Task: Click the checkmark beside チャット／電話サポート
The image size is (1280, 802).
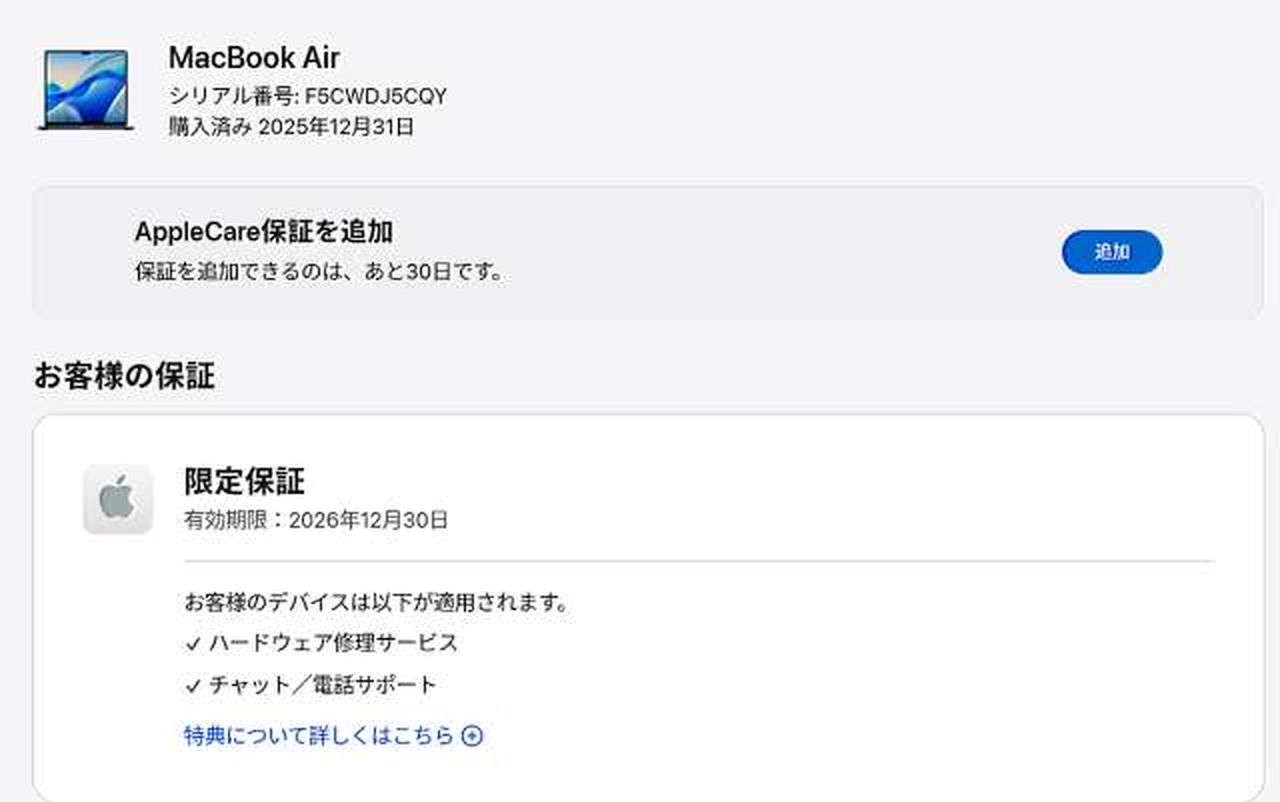Action: [x=193, y=686]
